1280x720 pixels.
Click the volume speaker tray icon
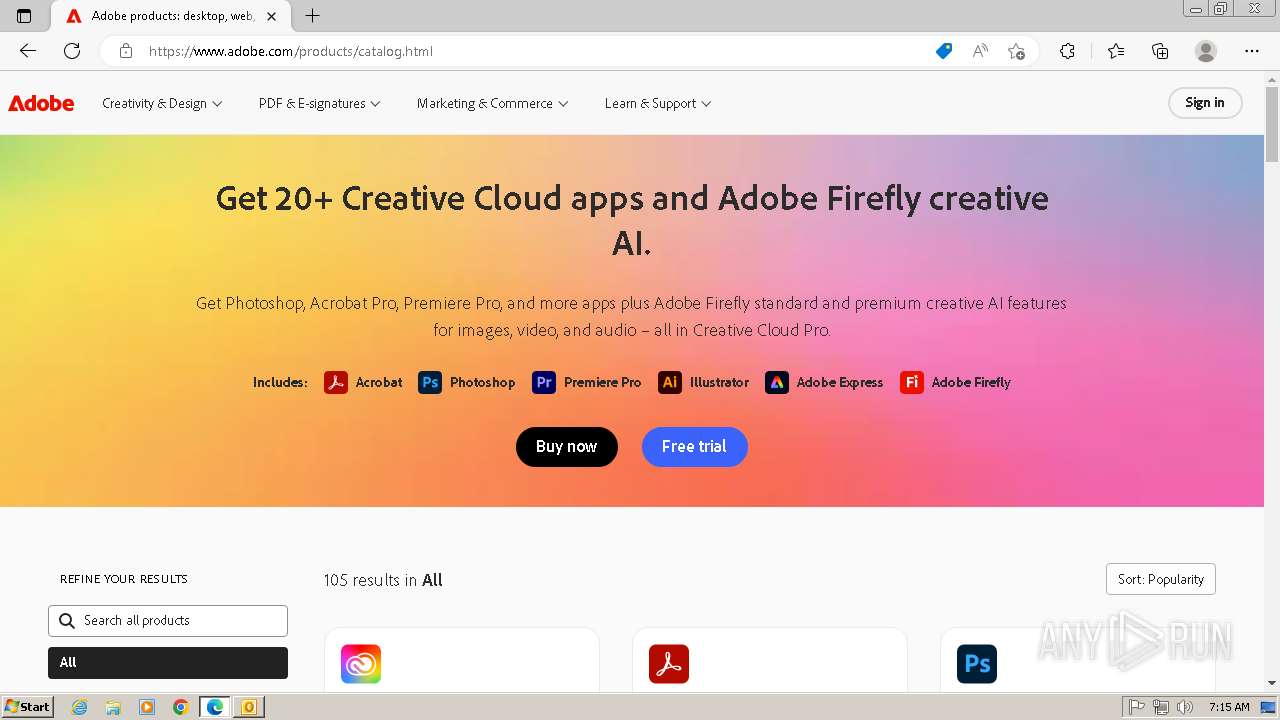(1184, 707)
